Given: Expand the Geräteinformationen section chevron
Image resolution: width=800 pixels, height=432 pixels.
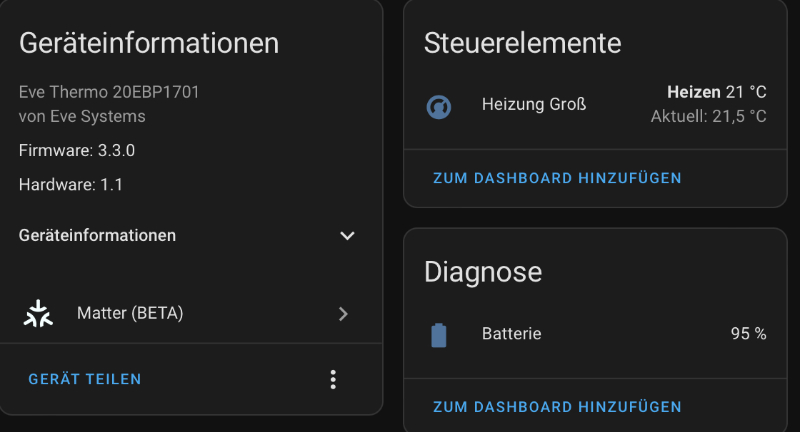Looking at the screenshot, I should click(347, 236).
